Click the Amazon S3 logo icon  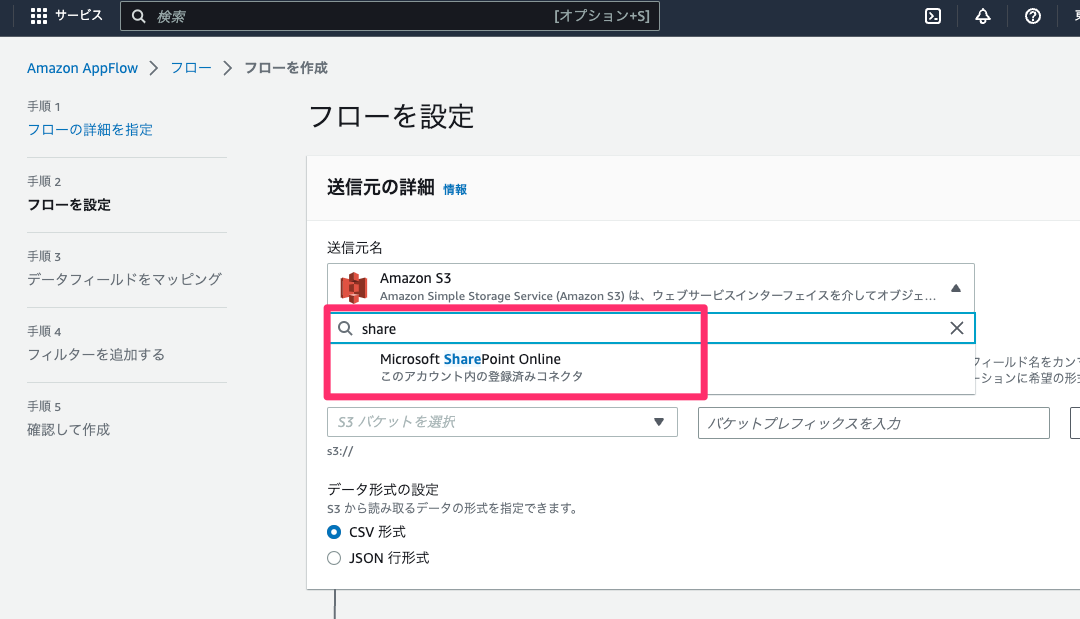pos(353,287)
